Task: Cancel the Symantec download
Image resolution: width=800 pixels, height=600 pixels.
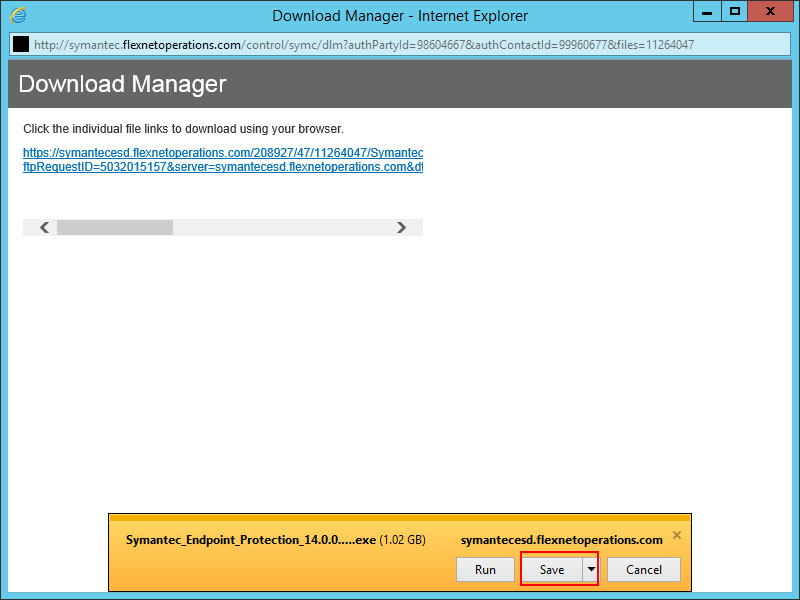Action: (x=643, y=569)
